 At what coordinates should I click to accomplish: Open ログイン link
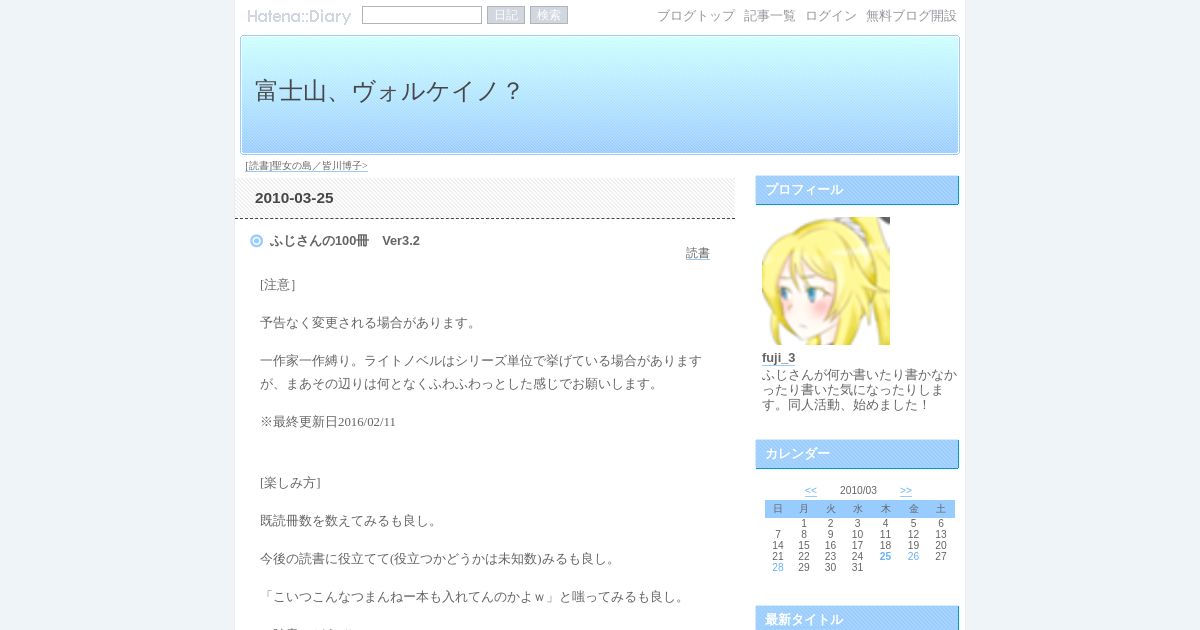coord(831,16)
